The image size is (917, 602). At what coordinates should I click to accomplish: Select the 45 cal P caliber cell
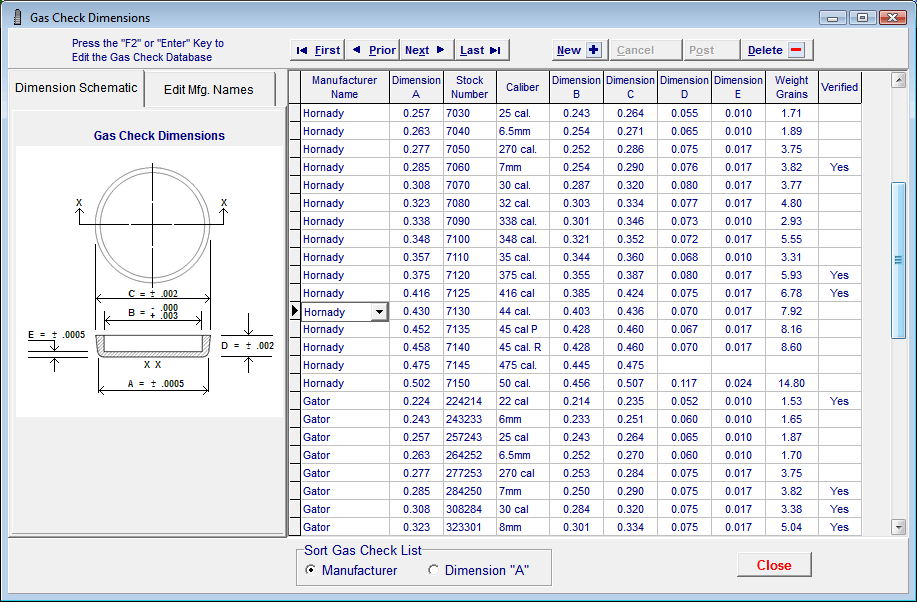click(523, 329)
